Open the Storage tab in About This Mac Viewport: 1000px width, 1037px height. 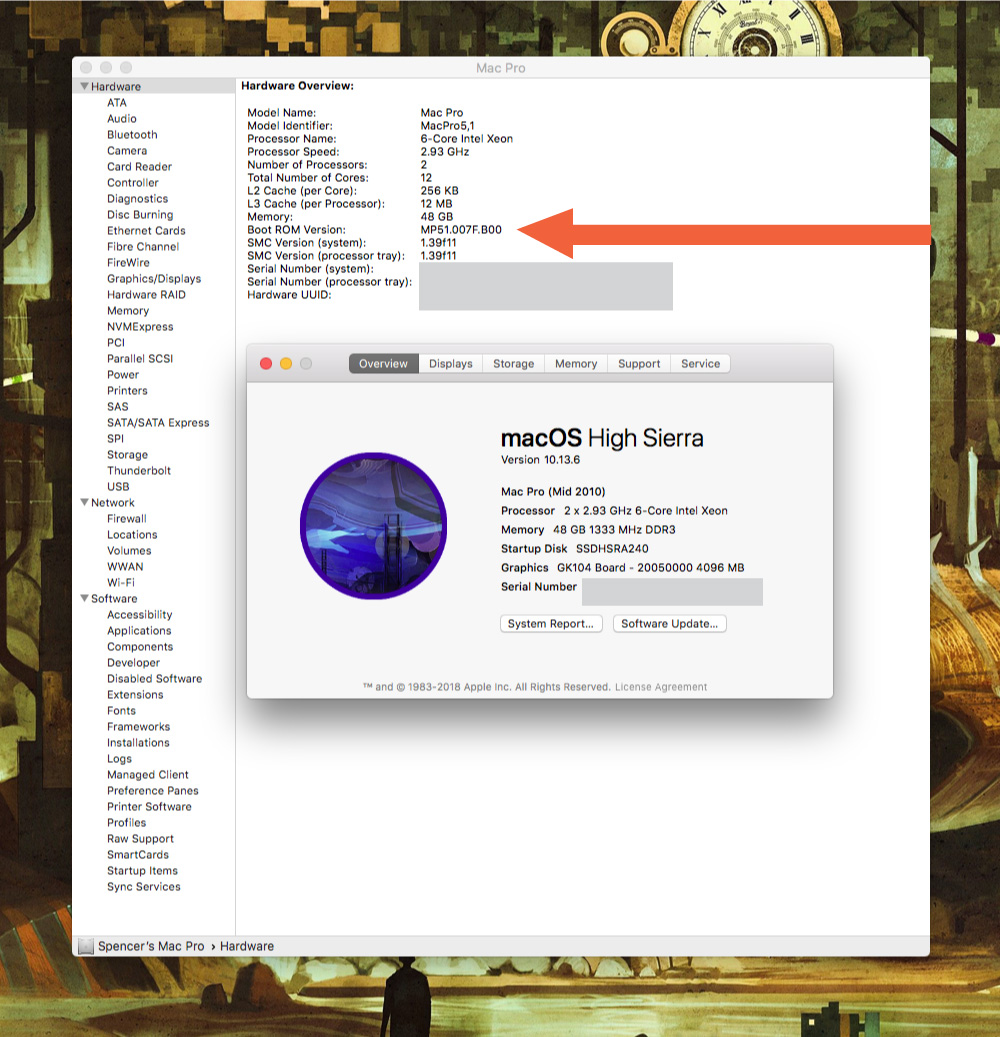(513, 364)
